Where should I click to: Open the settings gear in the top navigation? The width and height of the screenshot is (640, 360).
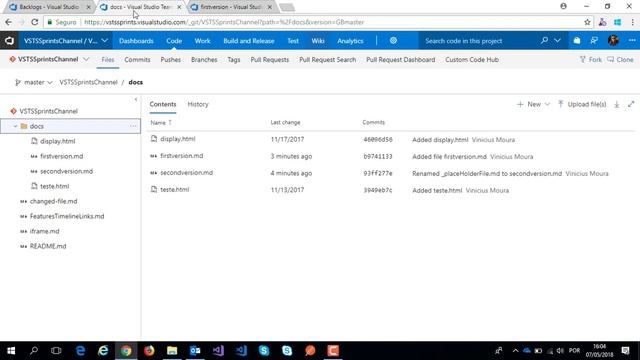393,40
